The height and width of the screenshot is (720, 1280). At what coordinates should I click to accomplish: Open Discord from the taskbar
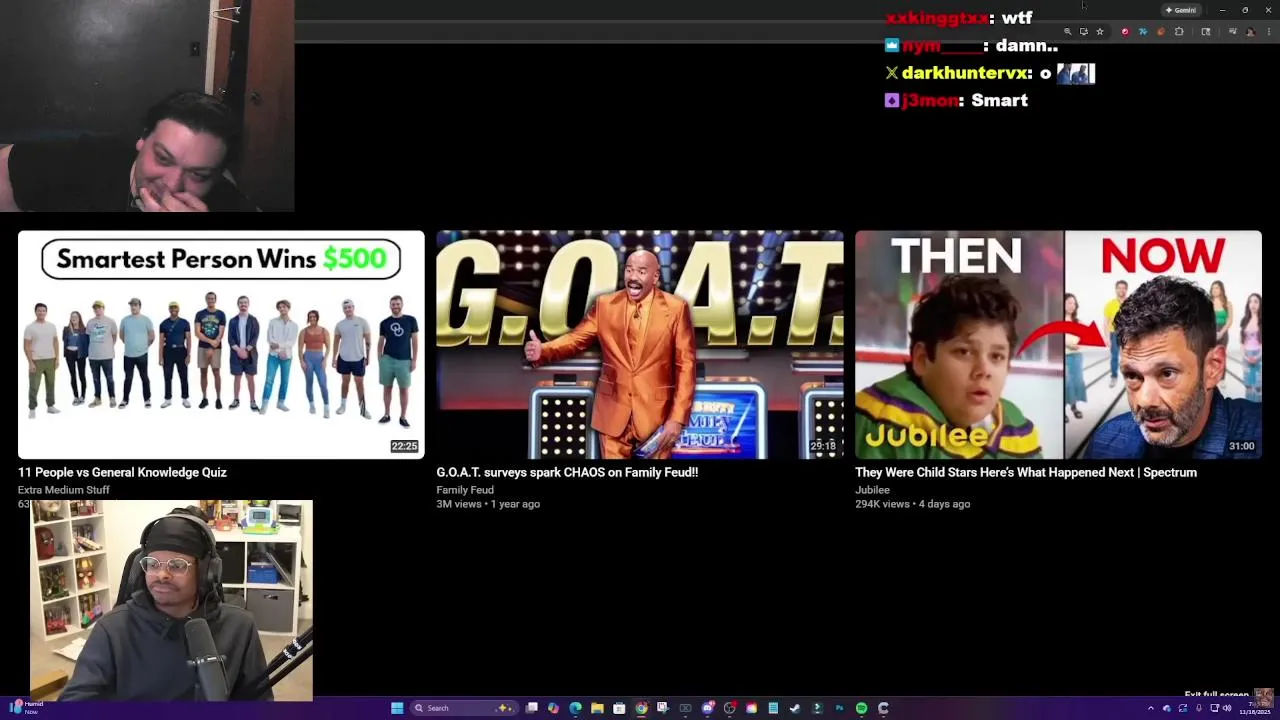point(707,708)
